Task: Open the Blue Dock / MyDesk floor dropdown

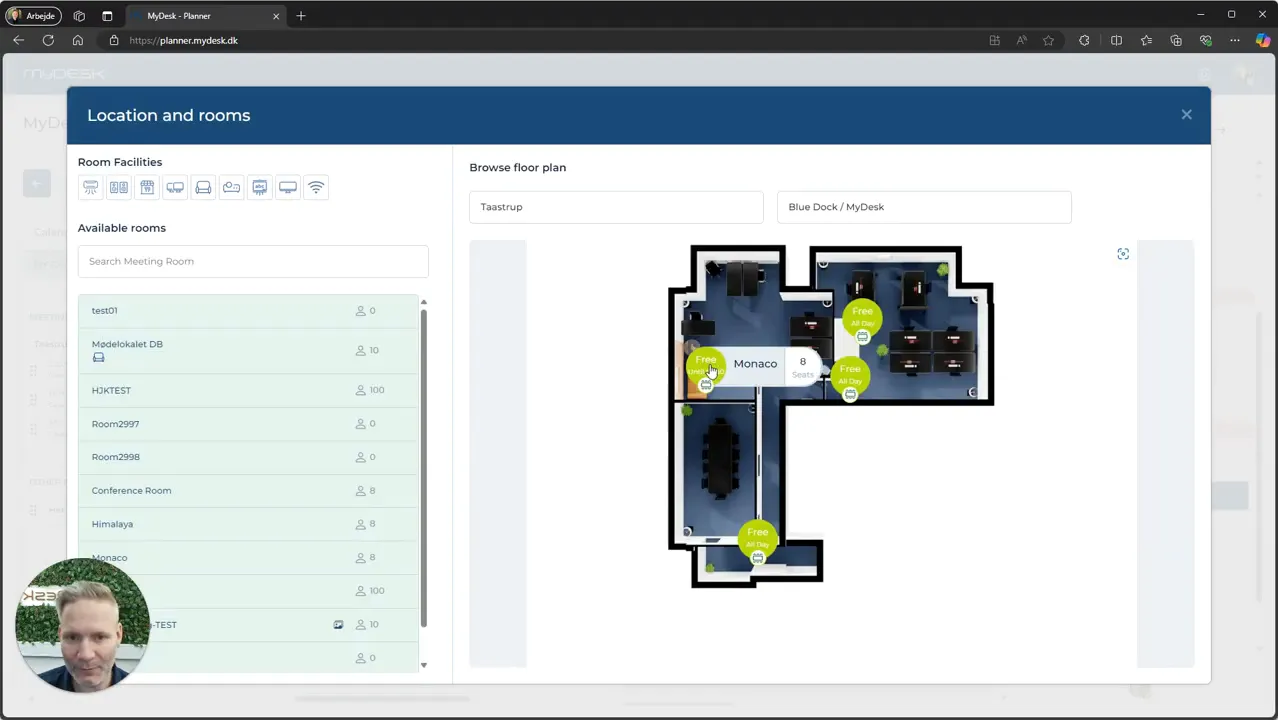Action: click(924, 207)
